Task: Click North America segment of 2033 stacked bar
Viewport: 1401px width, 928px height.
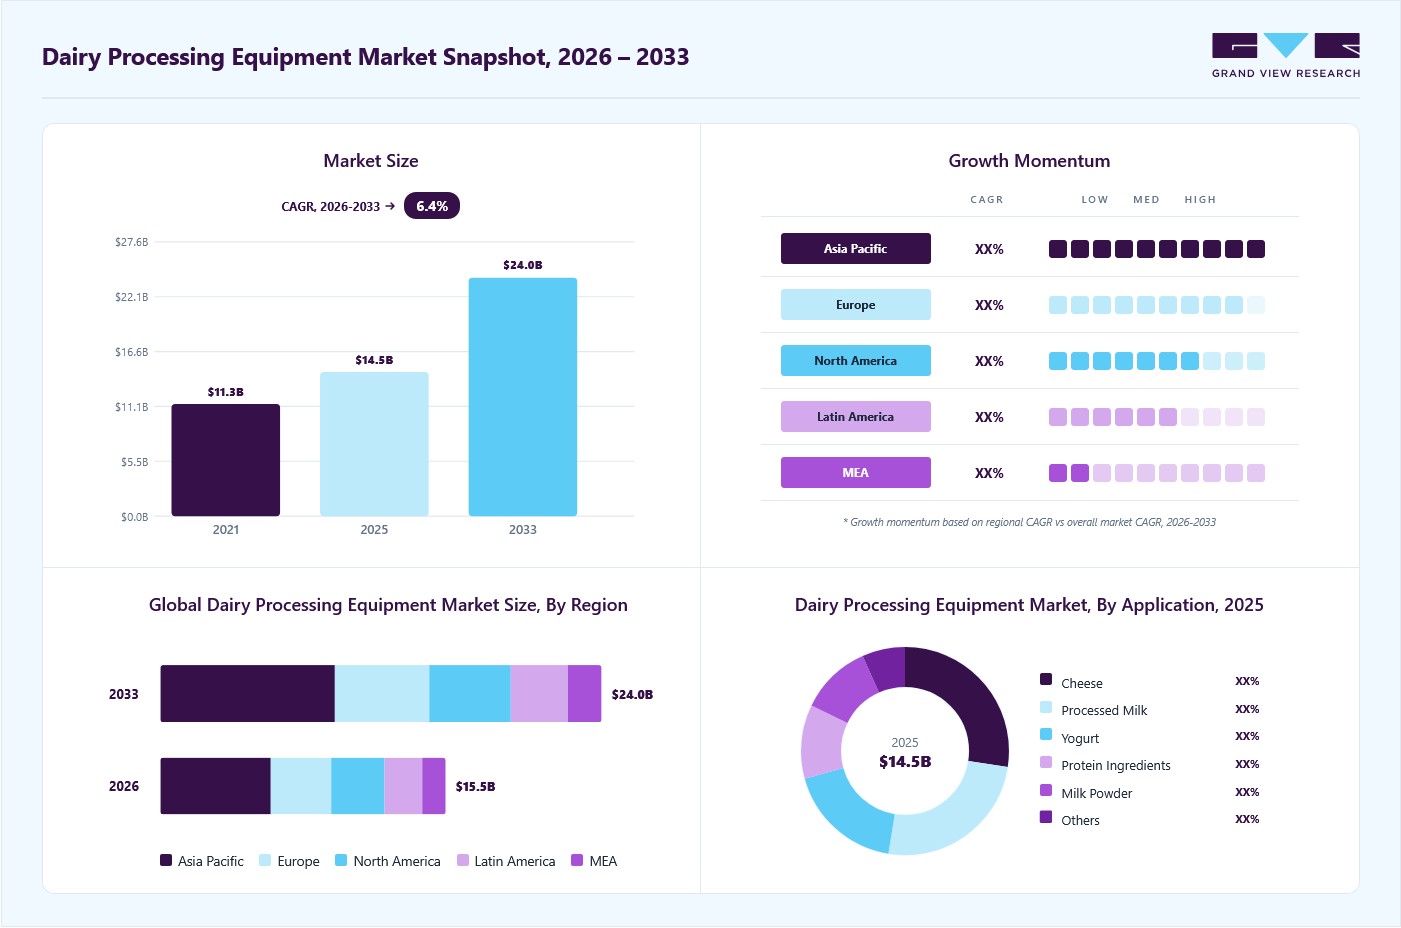Action: coord(470,694)
